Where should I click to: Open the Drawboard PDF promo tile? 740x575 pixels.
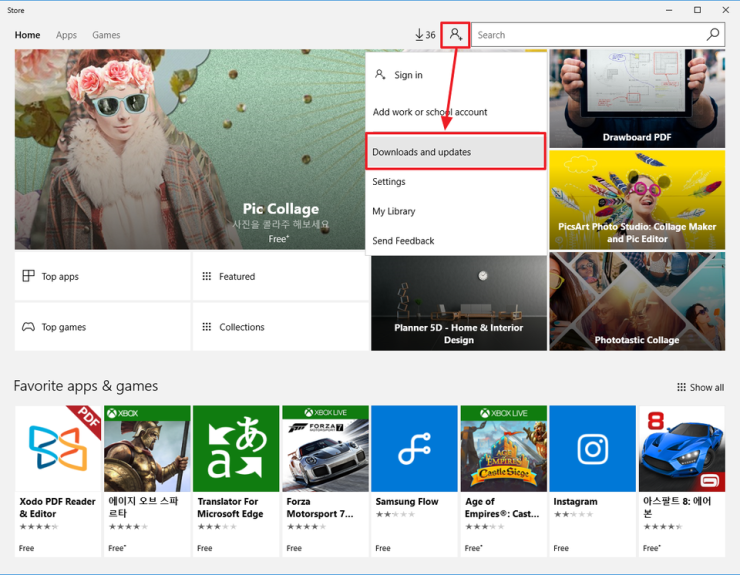[637, 99]
